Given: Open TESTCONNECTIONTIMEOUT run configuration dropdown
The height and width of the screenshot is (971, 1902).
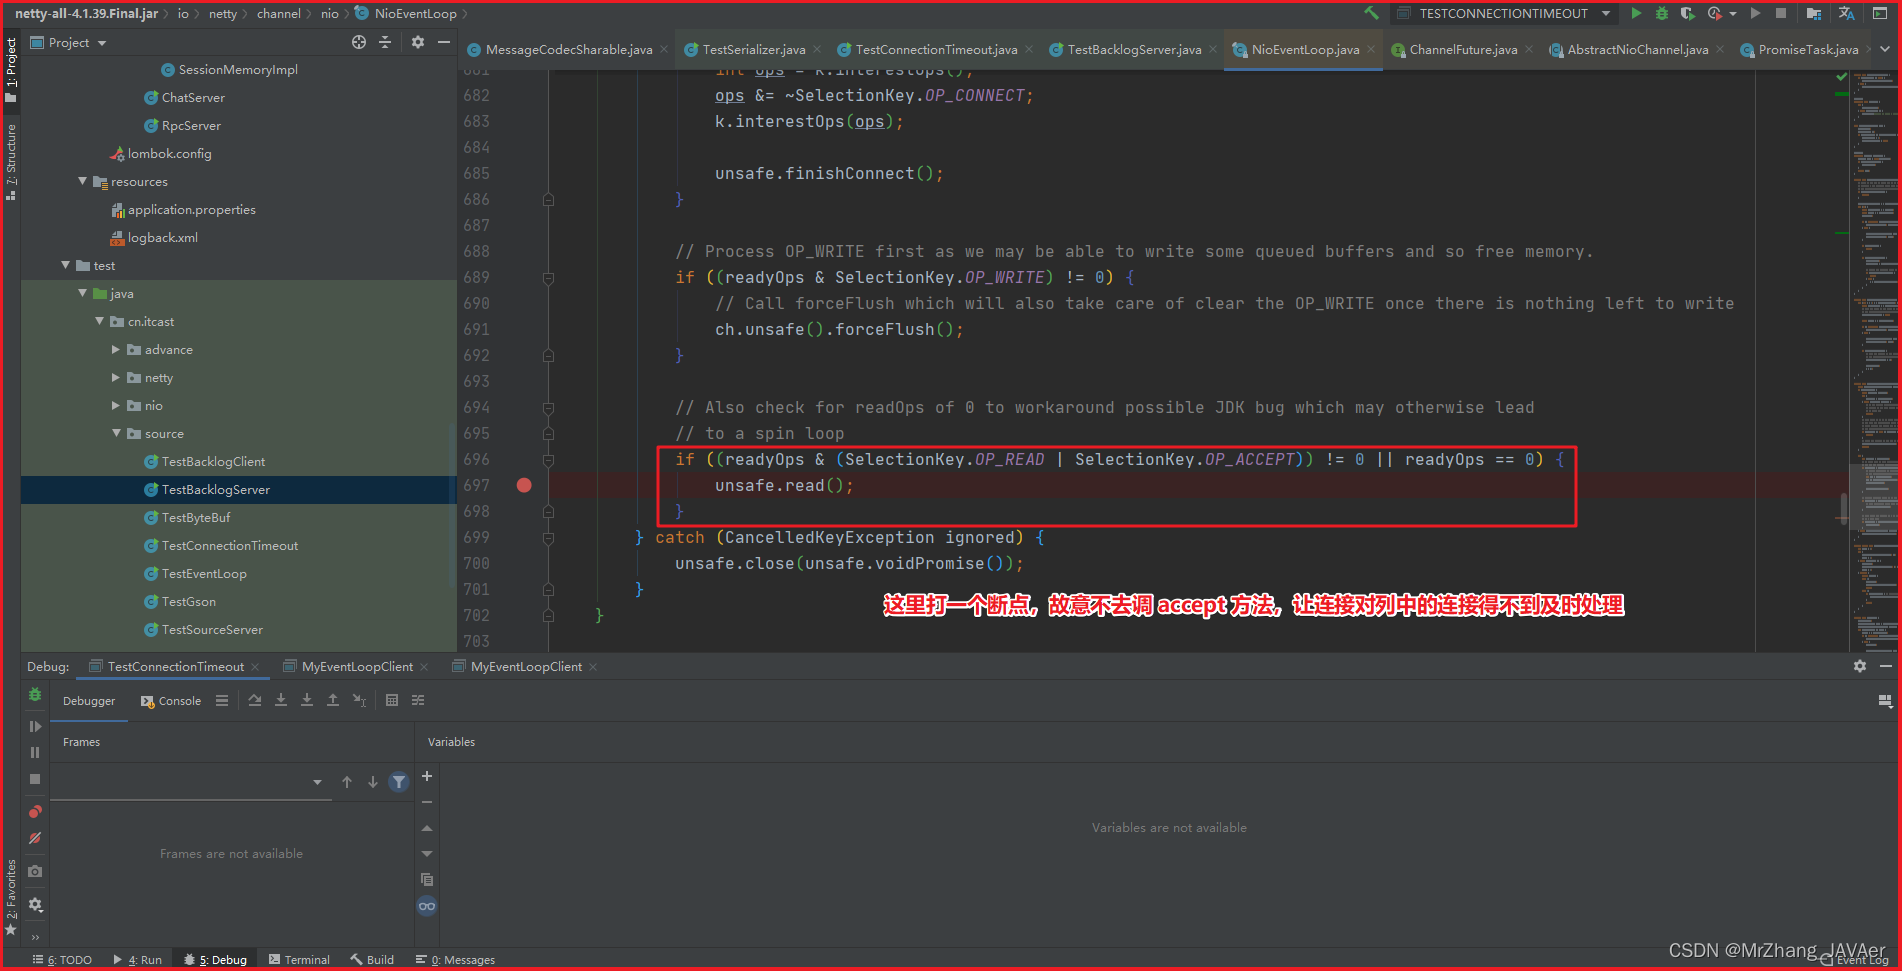Looking at the screenshot, I should coord(1606,13).
